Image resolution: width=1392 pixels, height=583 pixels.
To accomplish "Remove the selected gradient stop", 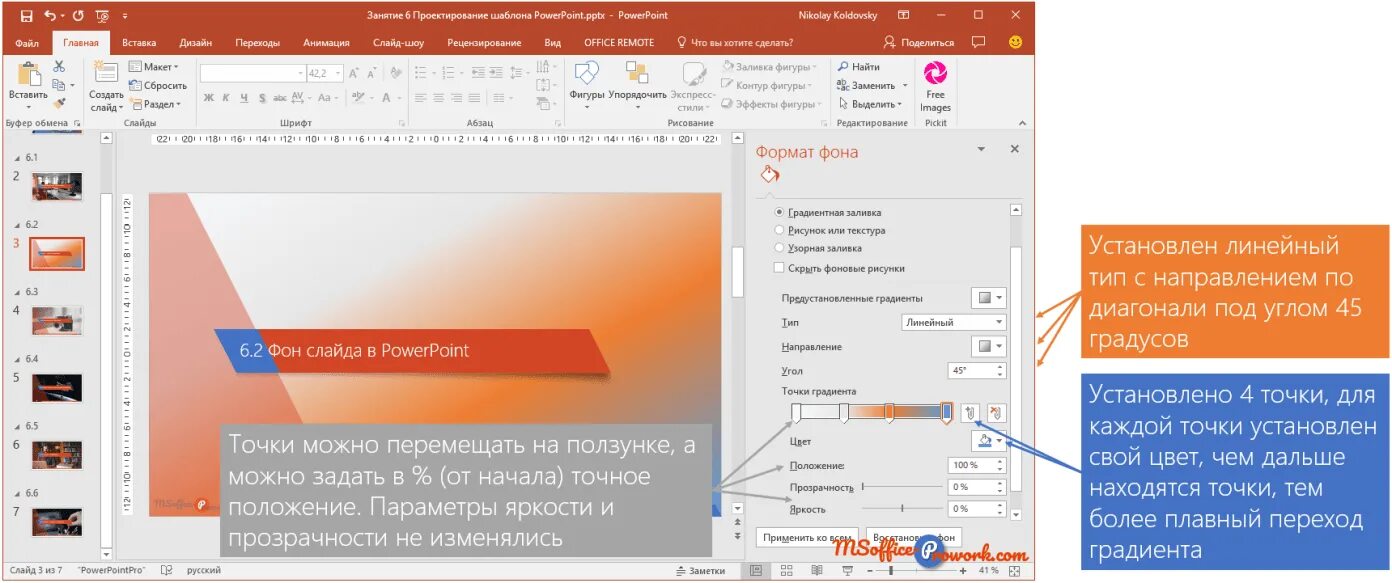I will (996, 412).
